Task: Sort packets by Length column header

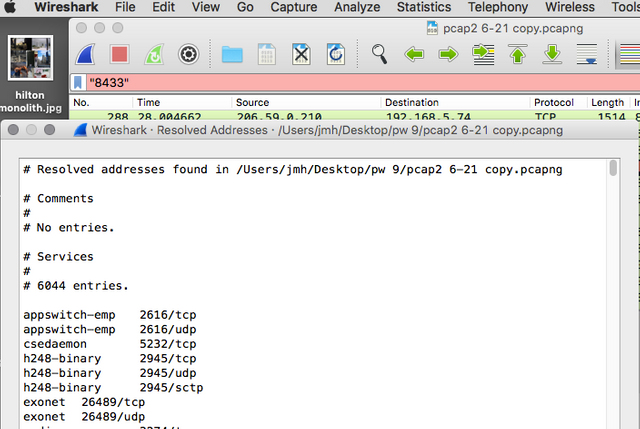Action: [x=608, y=102]
